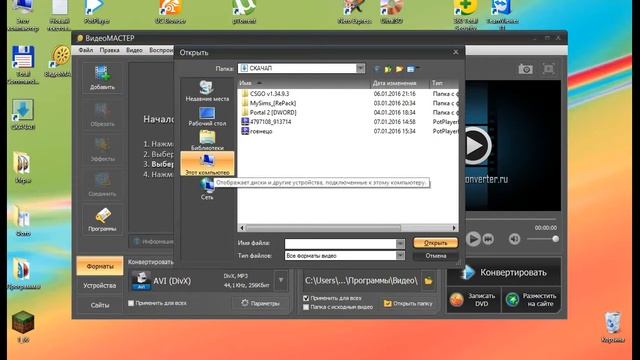Open Рабочий стол location in dialog

coord(207,116)
